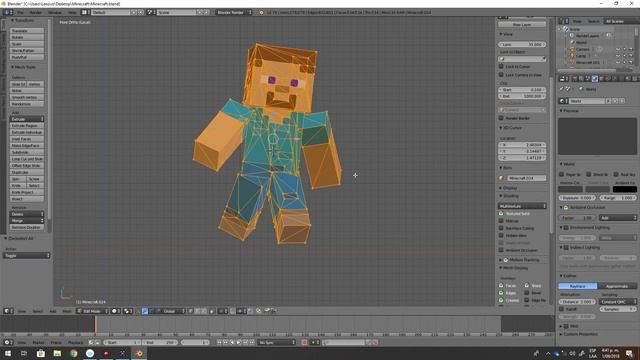Toggle automatic keyframe record button
This screenshot has height=360, width=640.
[x=304, y=342]
